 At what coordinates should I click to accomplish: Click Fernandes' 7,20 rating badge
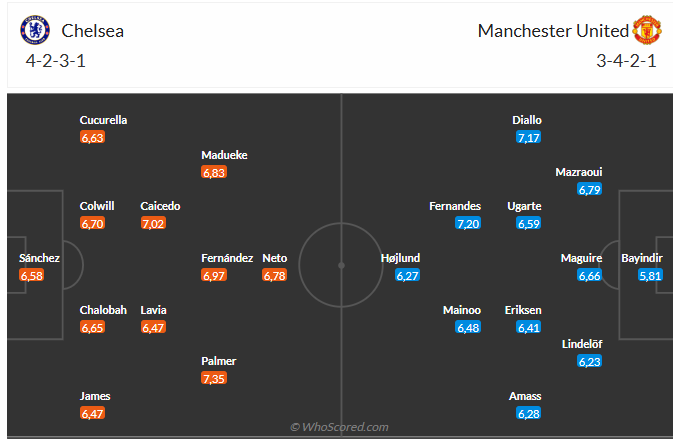point(468,224)
